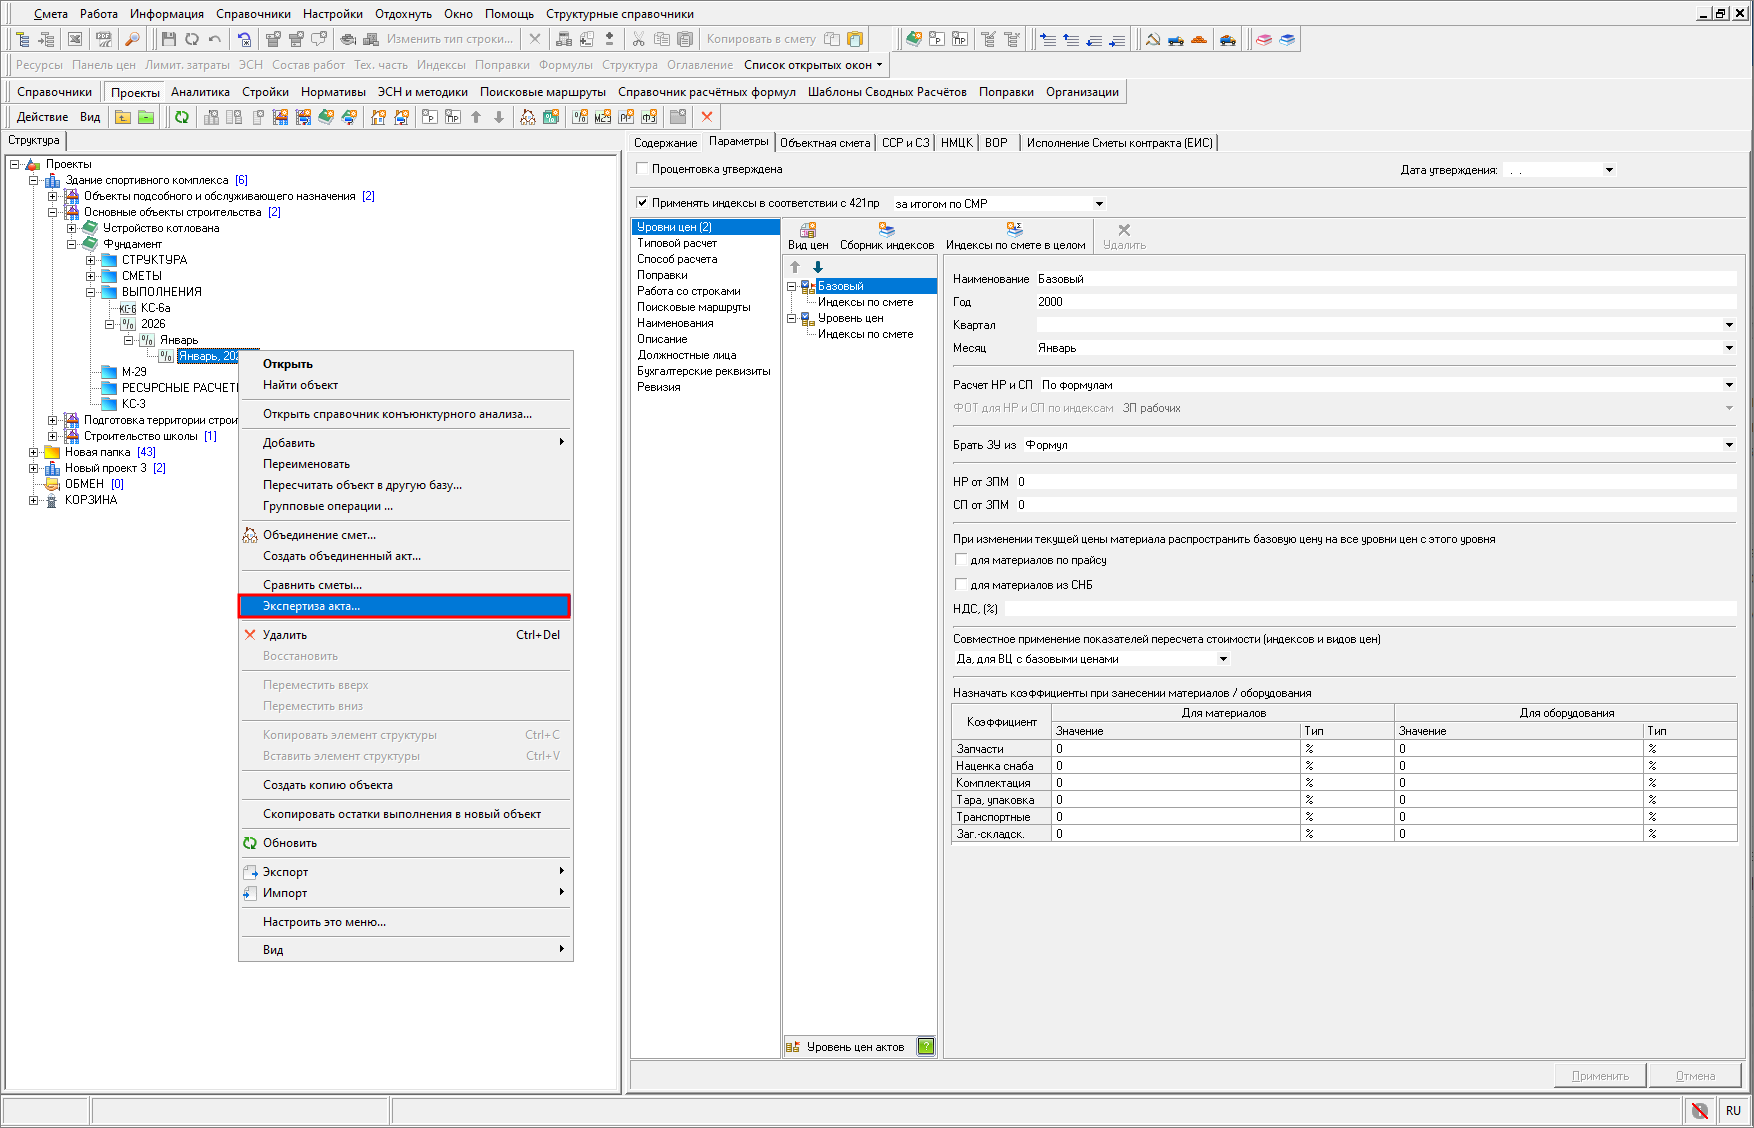Click the red X delete icon in projects toolbar
Screen dimensions: 1754x1128
[x=707, y=117]
